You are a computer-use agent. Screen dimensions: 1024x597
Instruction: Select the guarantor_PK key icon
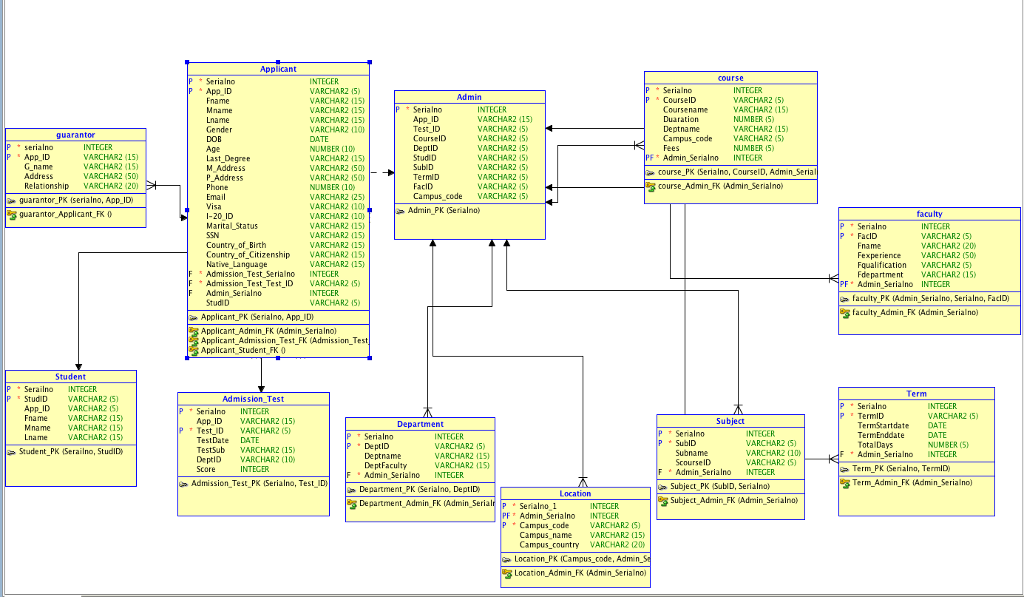click(x=14, y=201)
